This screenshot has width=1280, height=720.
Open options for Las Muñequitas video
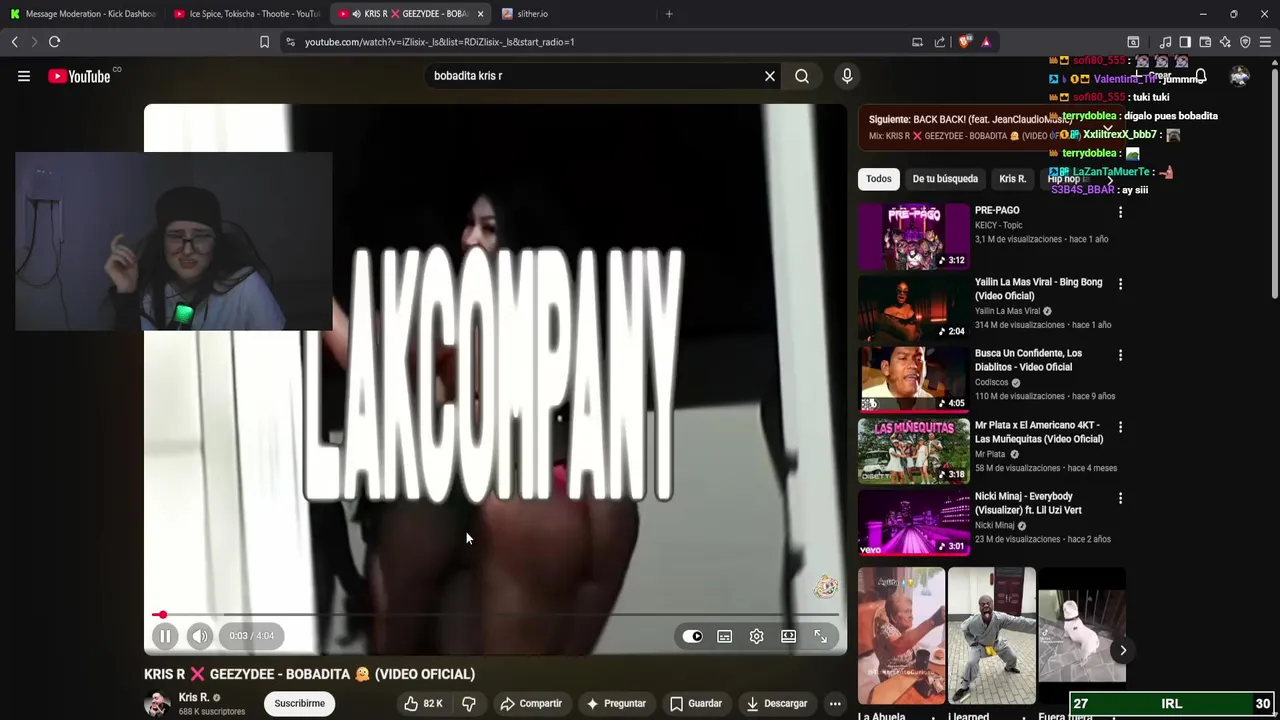[1120, 427]
